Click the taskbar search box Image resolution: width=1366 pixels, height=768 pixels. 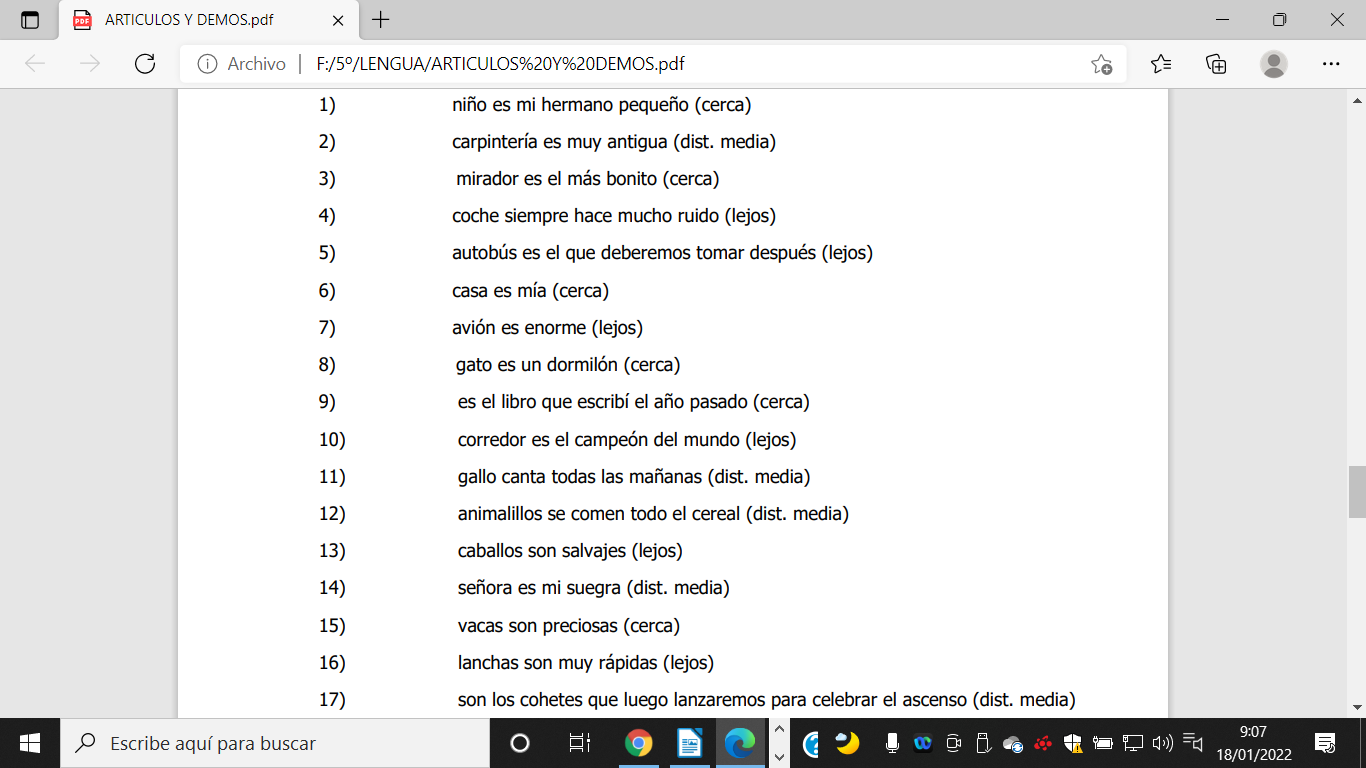(x=275, y=743)
